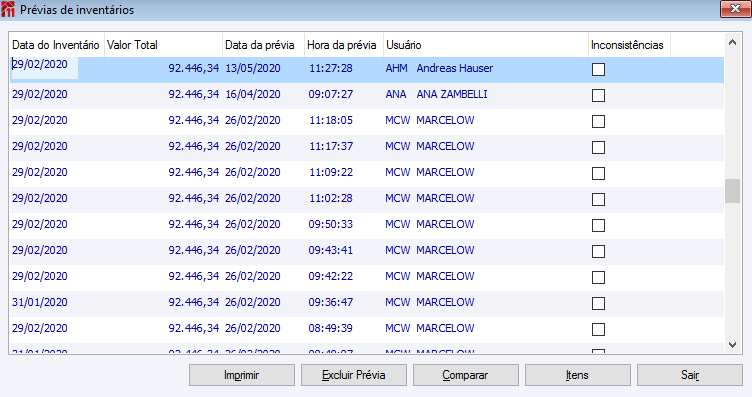Click the application icon in title bar
Screen dimensions: 752x397
click(8, 9)
